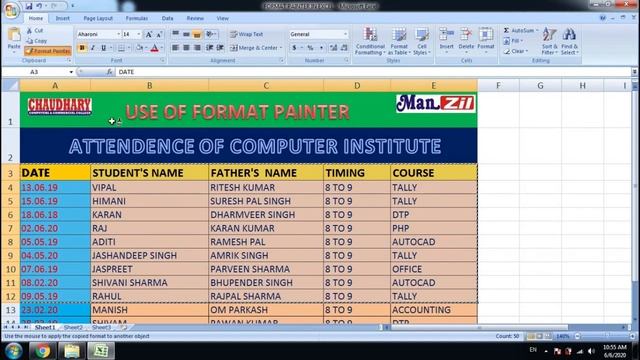This screenshot has width=640, height=360.
Task: Switch to the Insert ribbon tab
Action: (x=62, y=18)
